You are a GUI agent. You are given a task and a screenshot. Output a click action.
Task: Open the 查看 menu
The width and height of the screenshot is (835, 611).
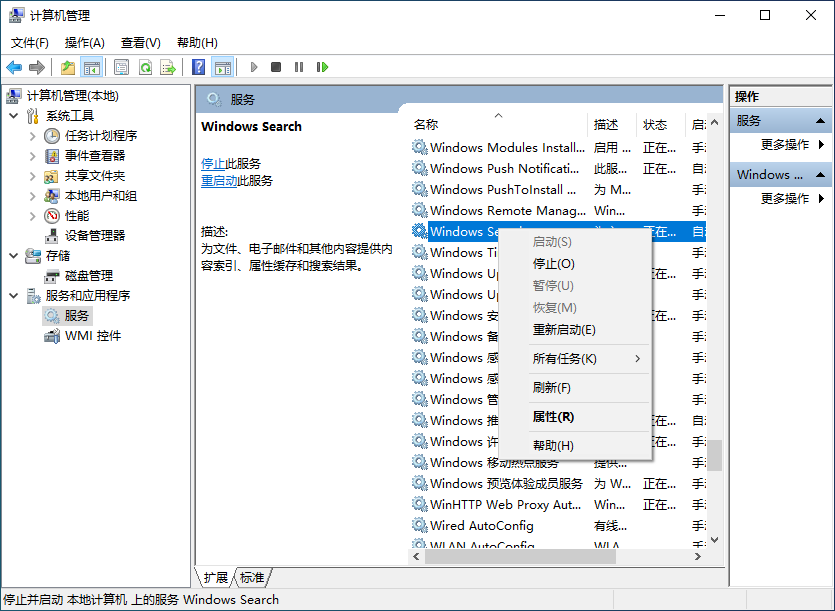click(x=139, y=42)
